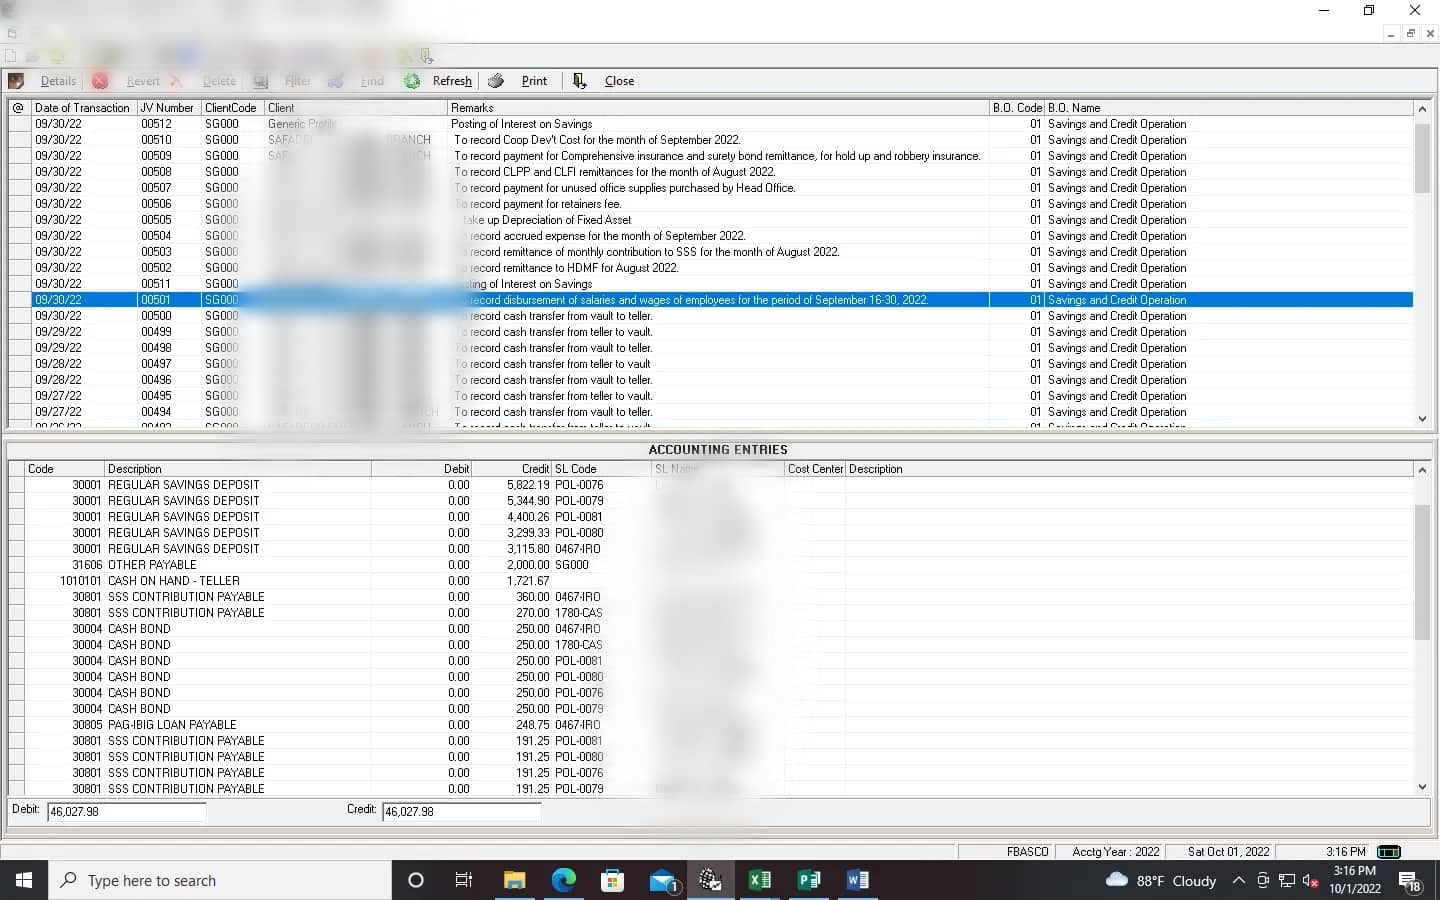Screen dimensions: 1440x900
Task: Select the Coop Dev't Cost remark row
Action: [x=710, y=140]
